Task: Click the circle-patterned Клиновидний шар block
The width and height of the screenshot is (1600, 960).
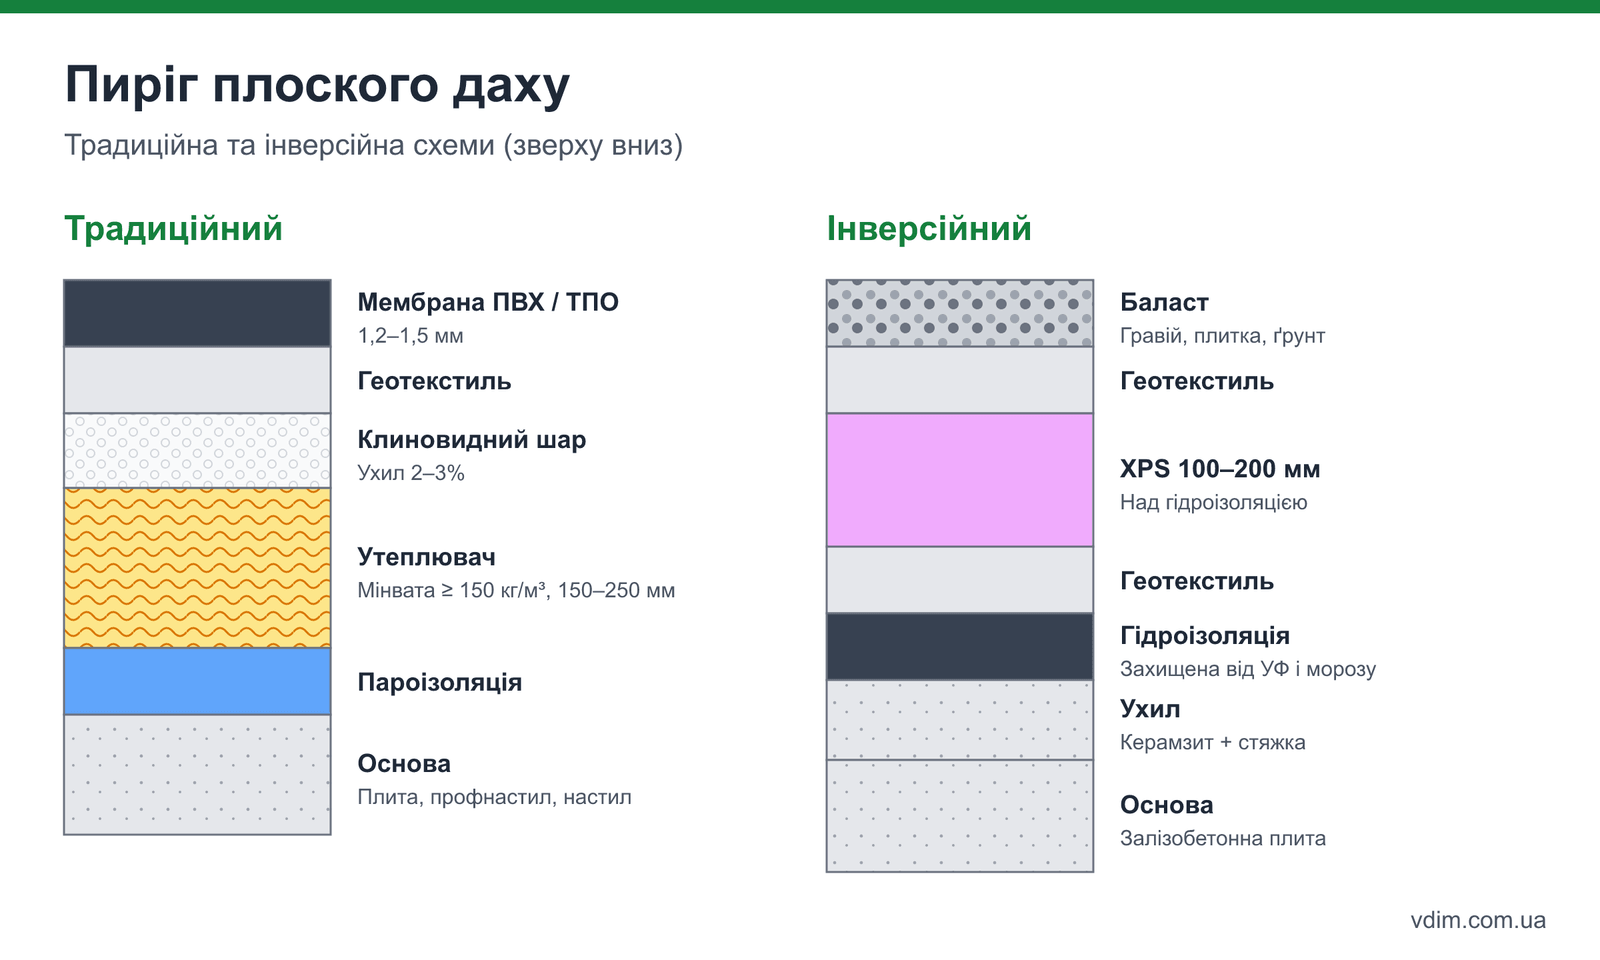Action: point(197,450)
